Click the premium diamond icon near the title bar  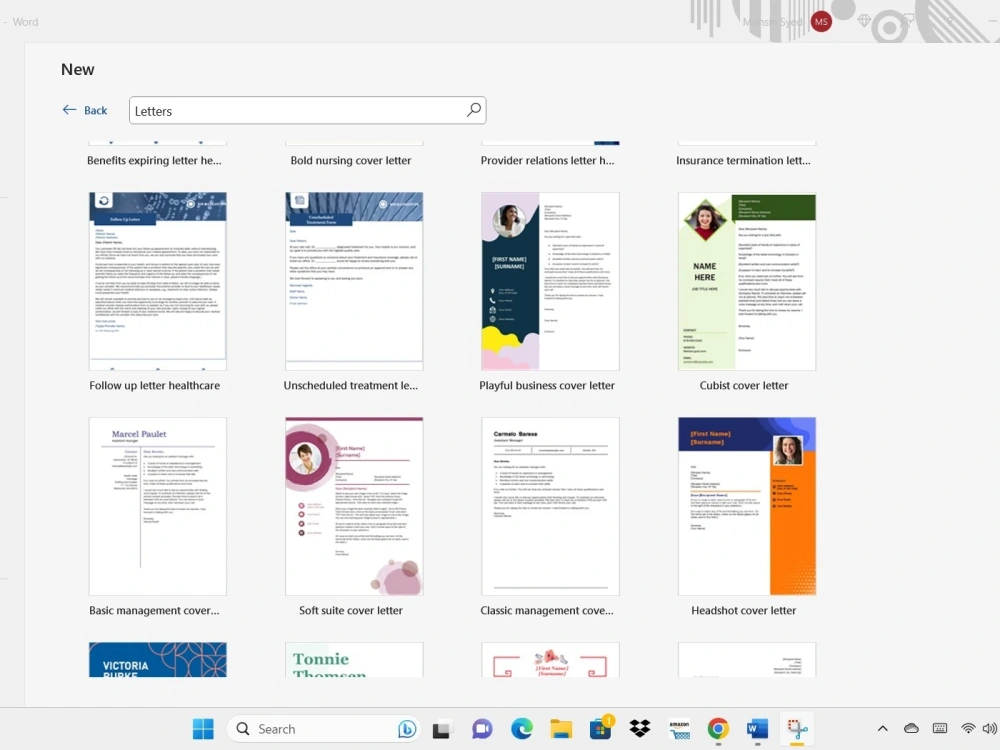[864, 20]
